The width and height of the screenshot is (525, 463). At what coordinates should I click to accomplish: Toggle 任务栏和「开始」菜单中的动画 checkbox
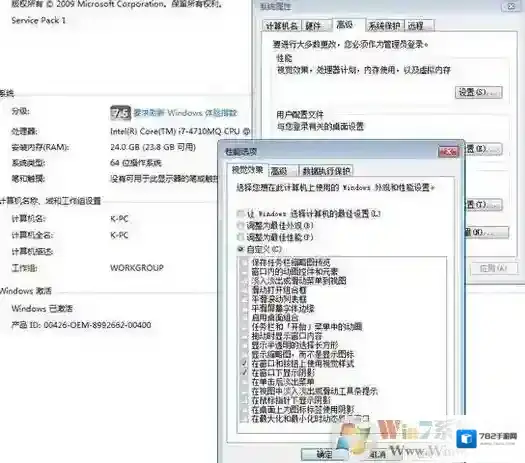(x=245, y=327)
